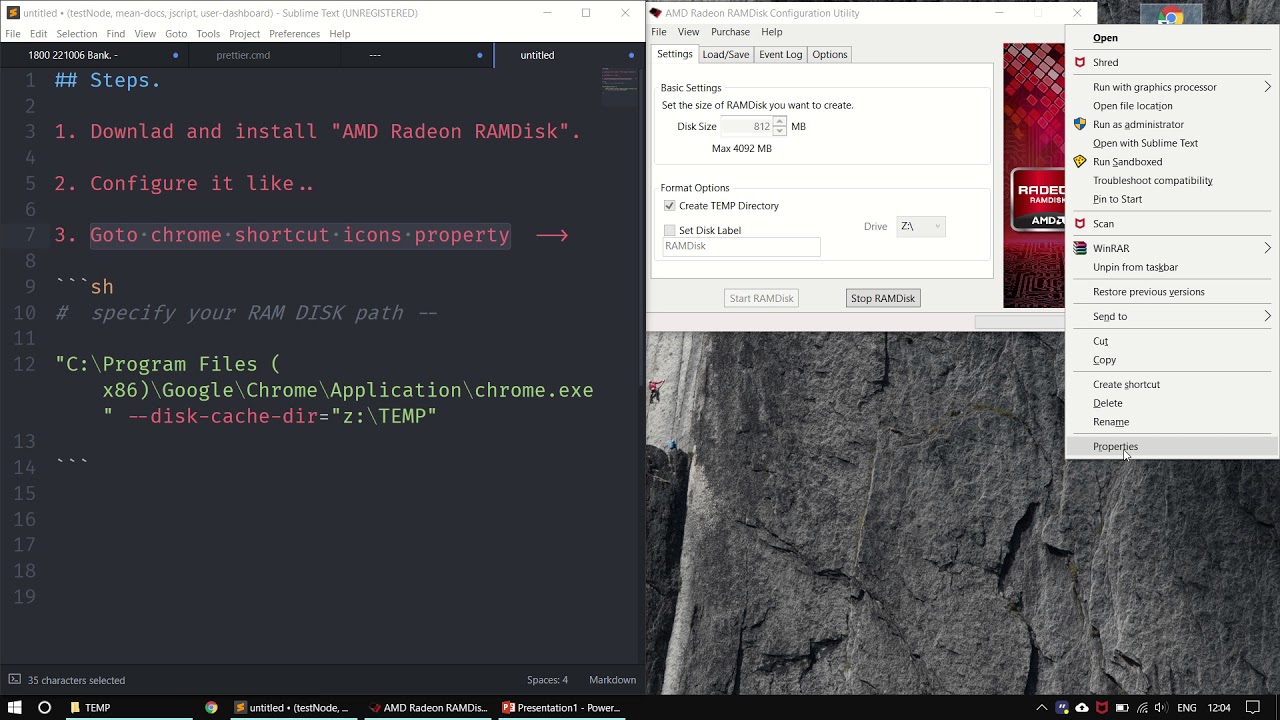The width and height of the screenshot is (1280, 720).
Task: Switch to PowerPoint Presentation1 taskbar button
Action: pos(562,707)
